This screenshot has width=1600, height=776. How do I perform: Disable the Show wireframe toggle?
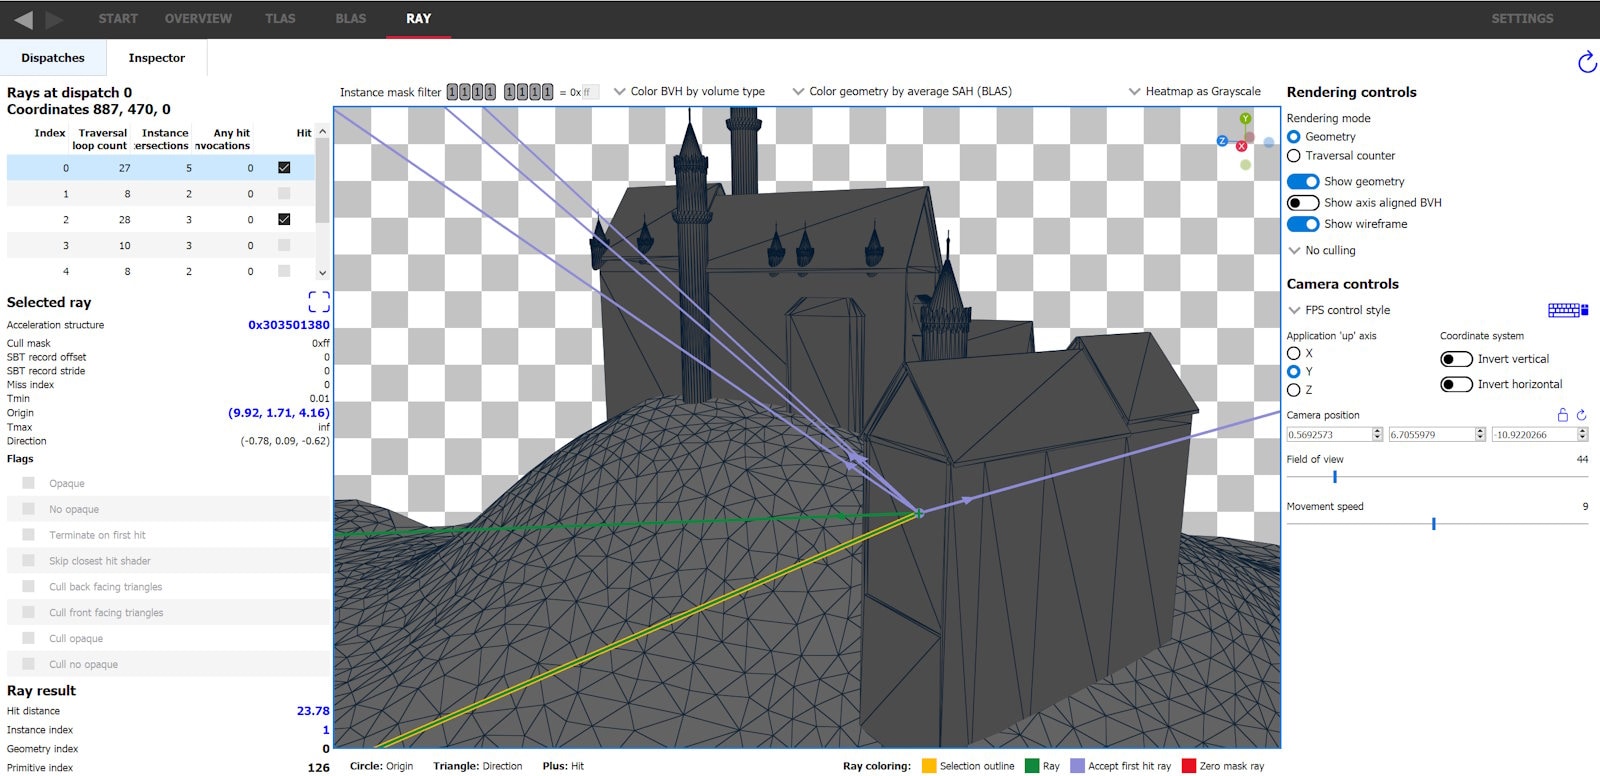pos(1302,224)
